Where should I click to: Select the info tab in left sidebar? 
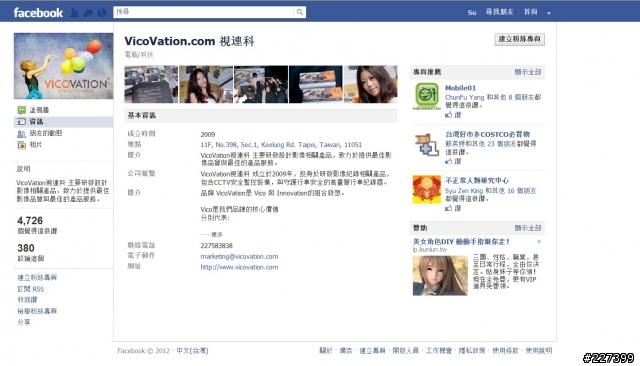[x=63, y=122]
